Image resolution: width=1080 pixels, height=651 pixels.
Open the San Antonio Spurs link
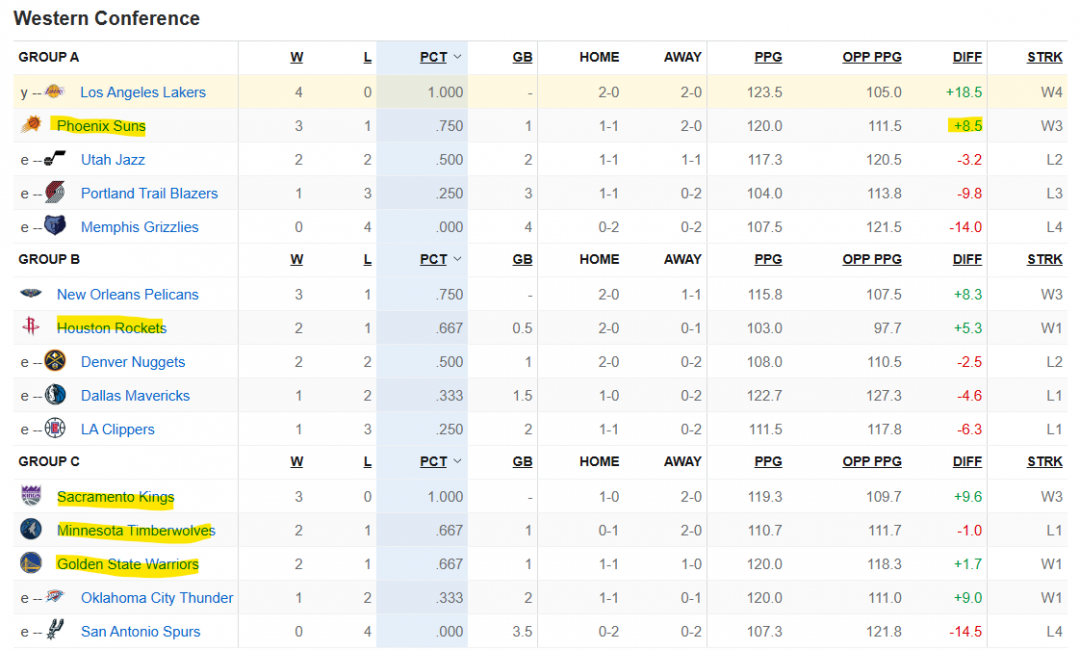[x=141, y=632]
